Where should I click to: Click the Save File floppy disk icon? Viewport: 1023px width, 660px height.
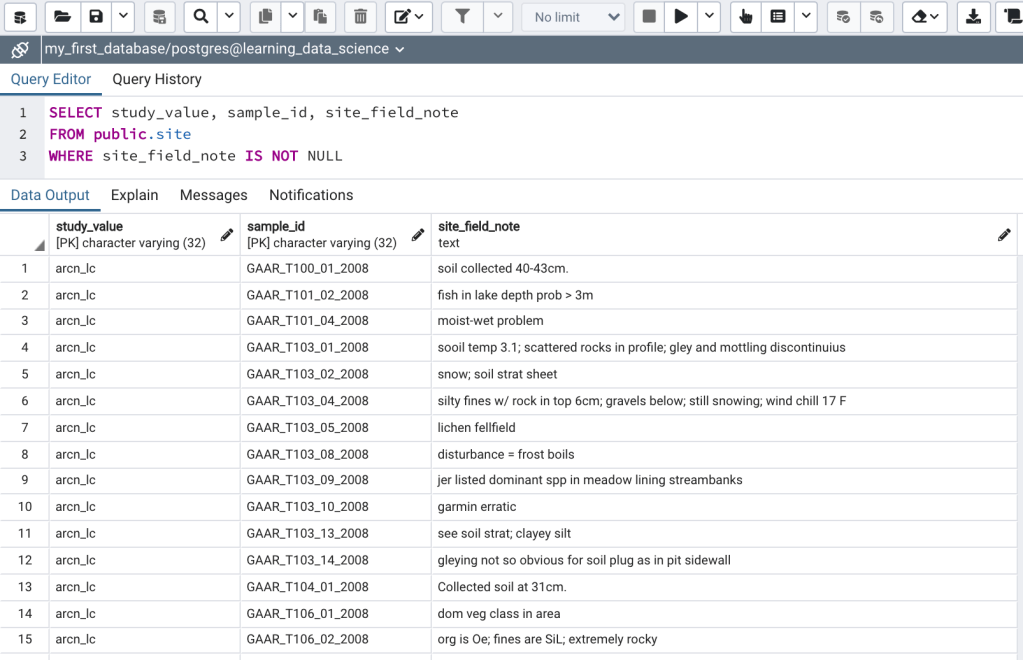tap(95, 17)
